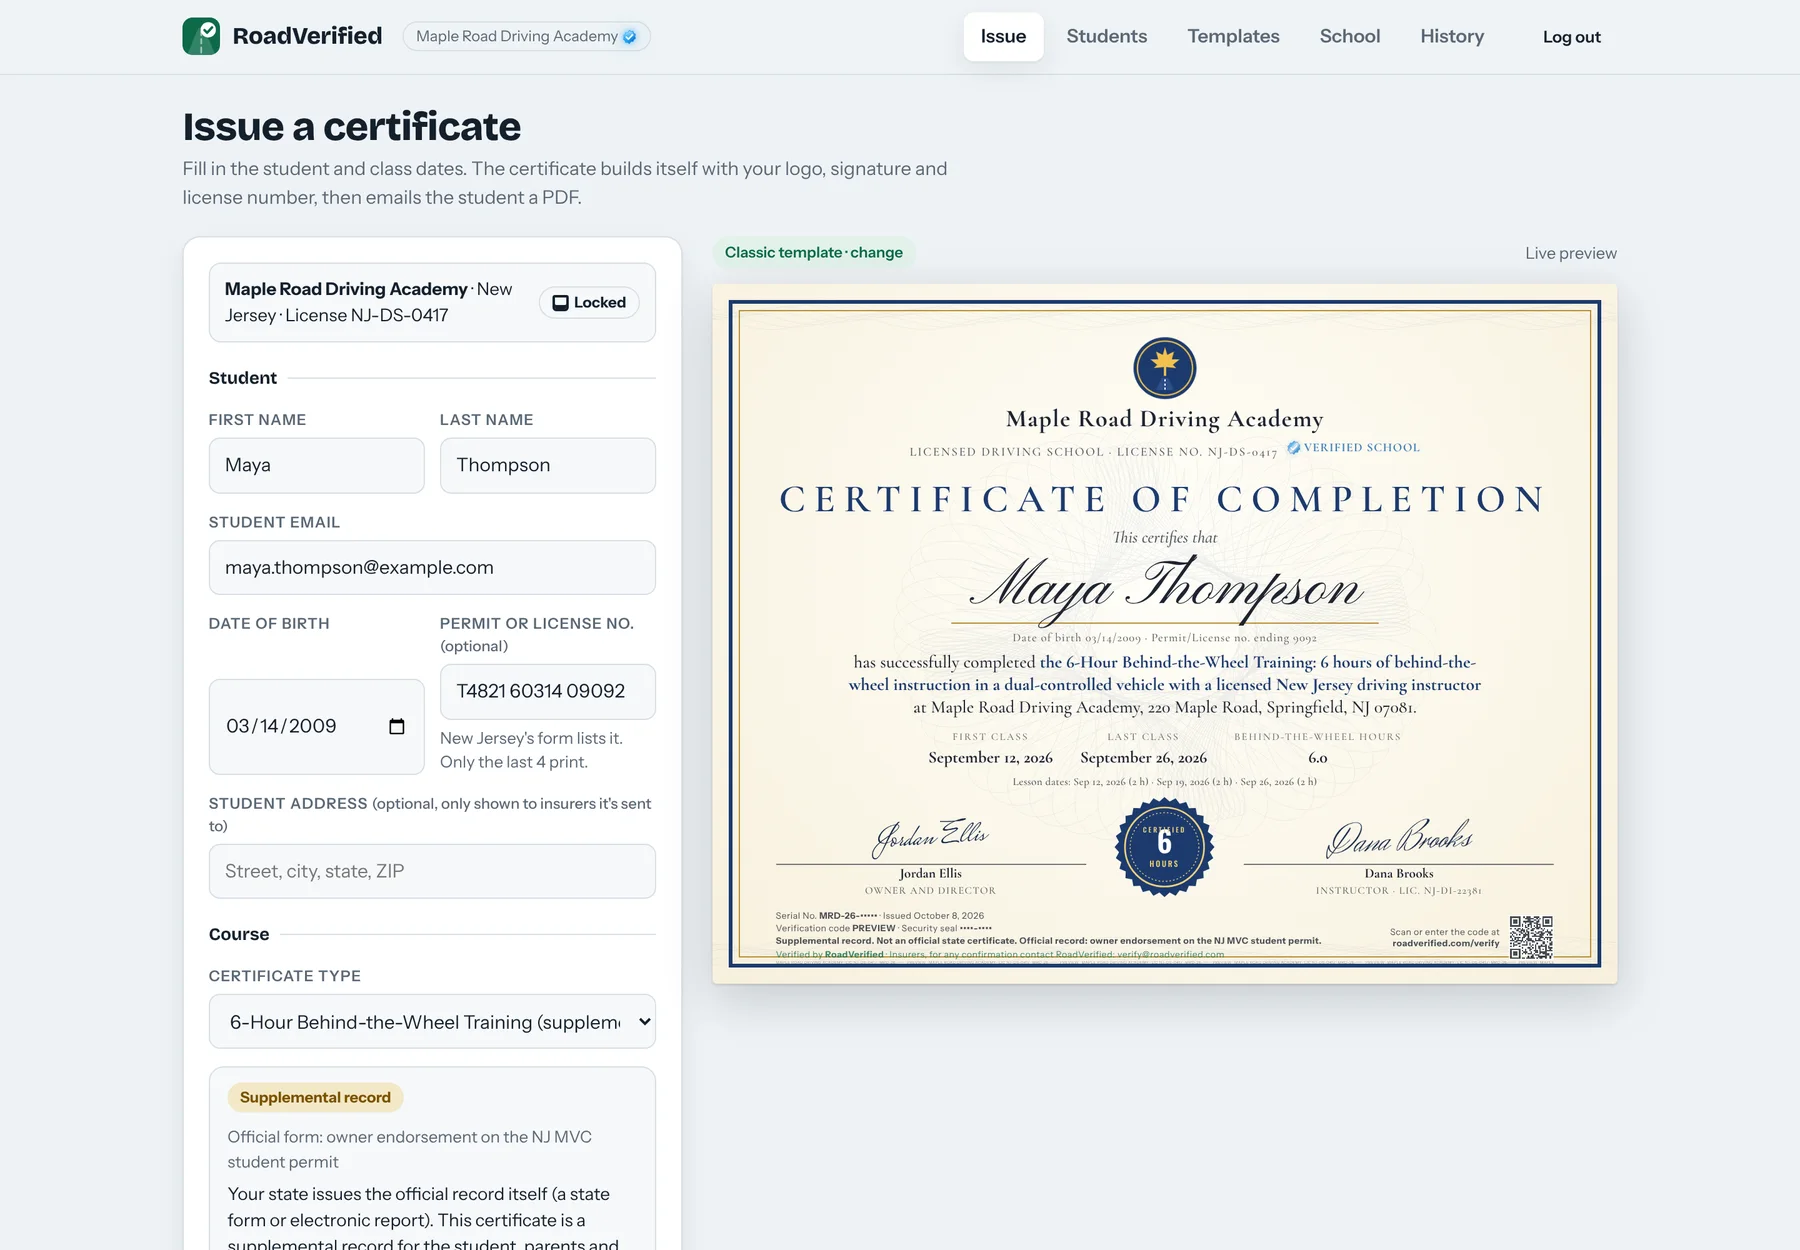Viewport: 1800px width, 1250px height.
Task: Click the RoadVerified brand name
Action: point(307,36)
